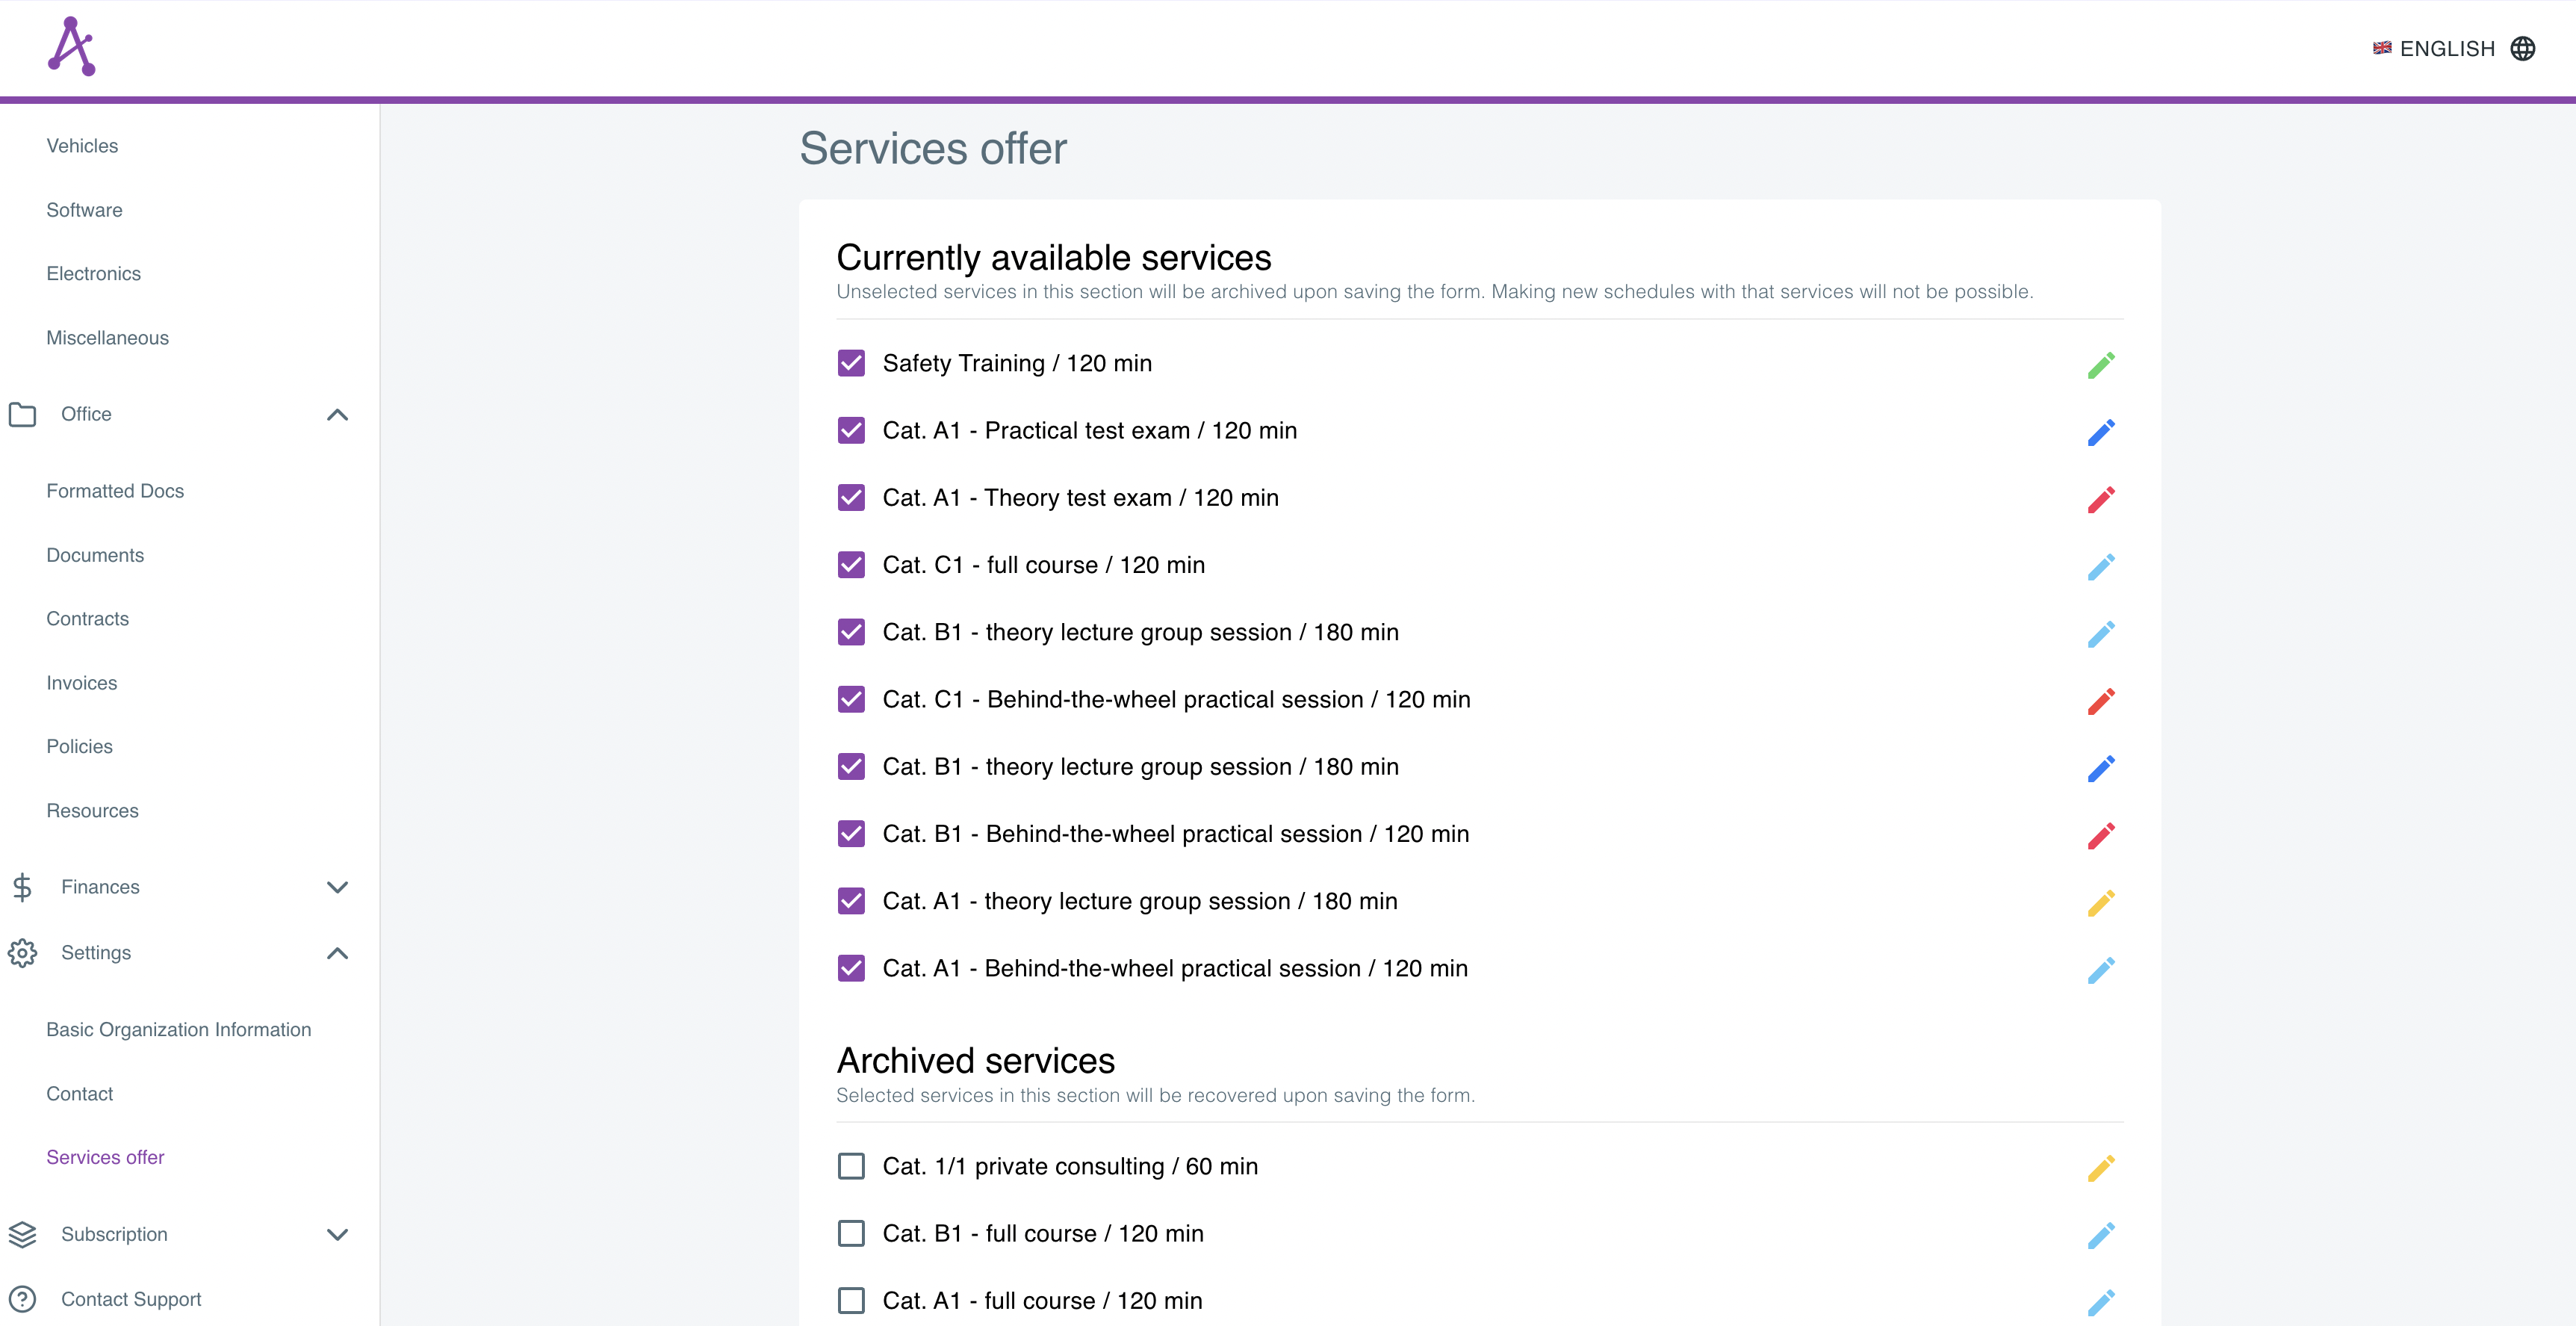The width and height of the screenshot is (2576, 1326).
Task: Expand the Finances section
Action: tap(337, 886)
